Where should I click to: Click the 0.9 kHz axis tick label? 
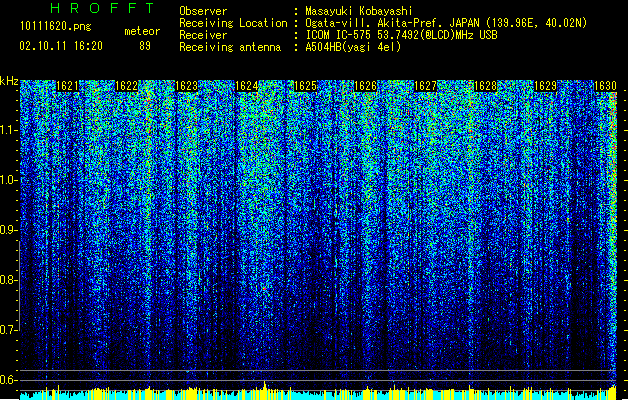point(8,230)
